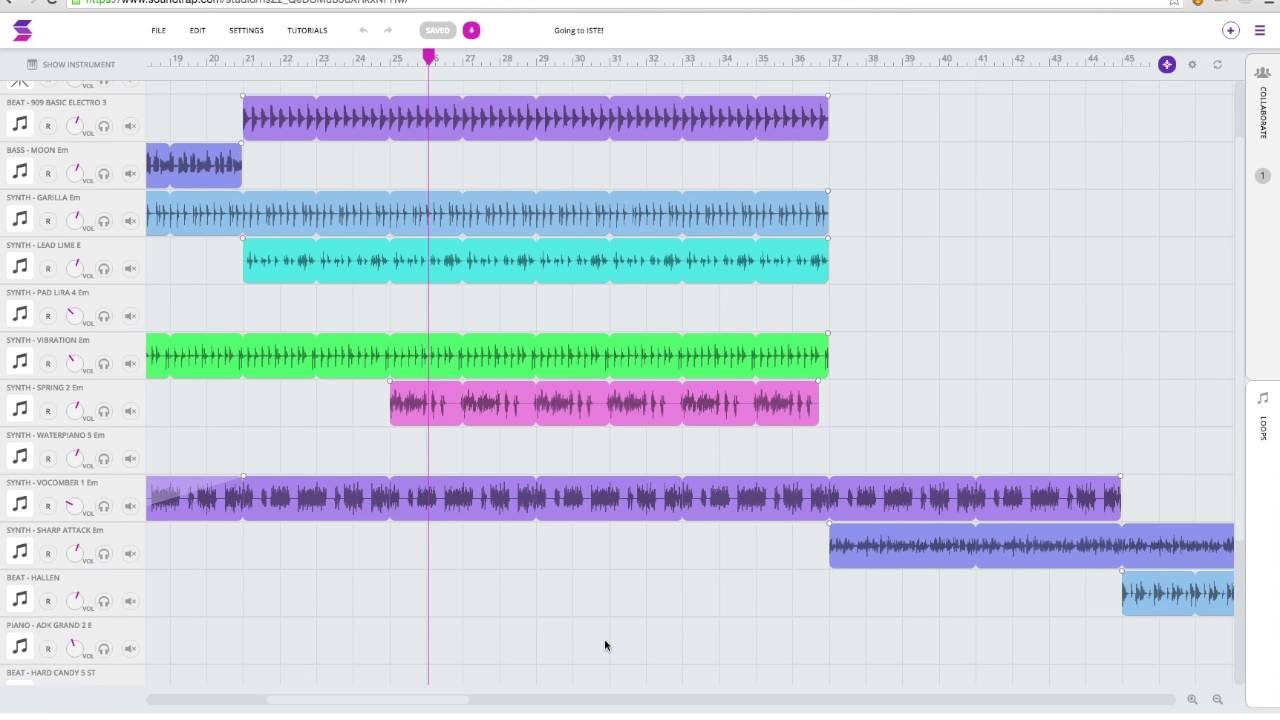Select the Bass Moon Em clip
1280x720 pixels.
tap(194, 166)
